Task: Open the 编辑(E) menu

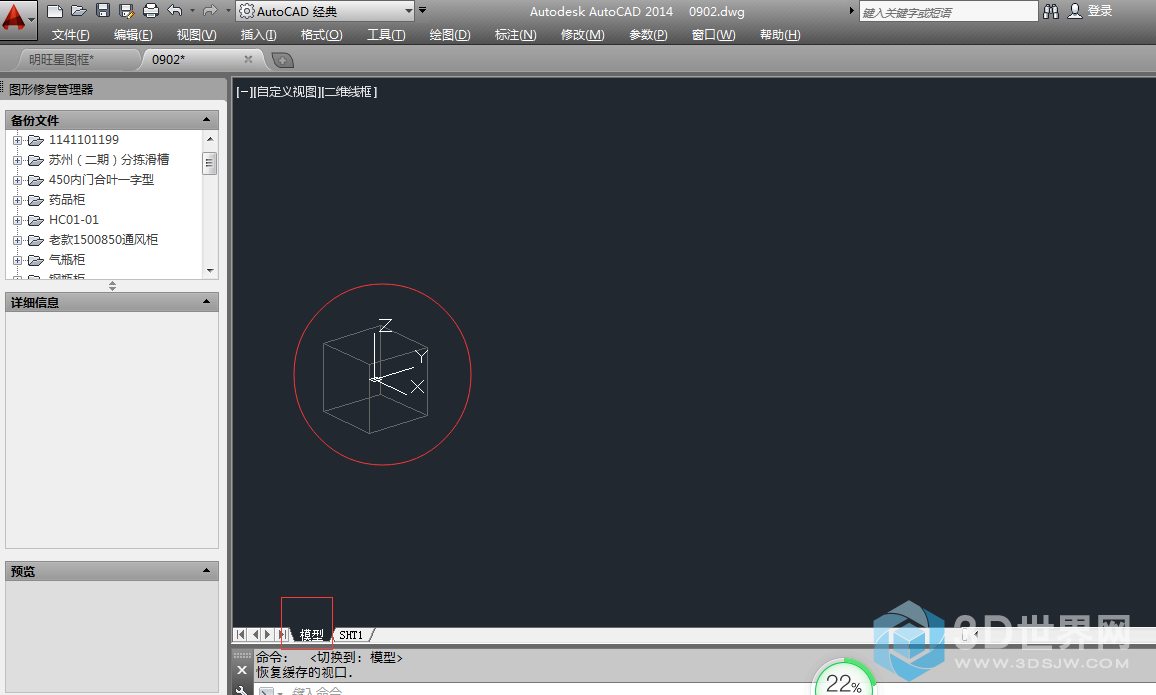Action: [133, 35]
